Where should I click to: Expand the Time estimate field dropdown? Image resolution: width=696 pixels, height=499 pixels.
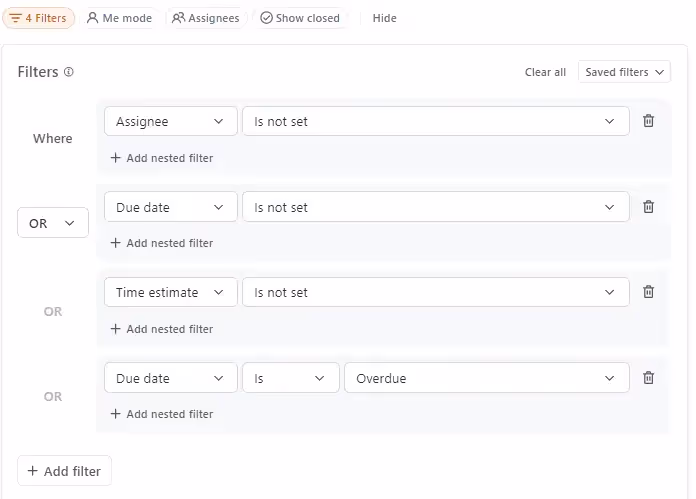pos(170,292)
